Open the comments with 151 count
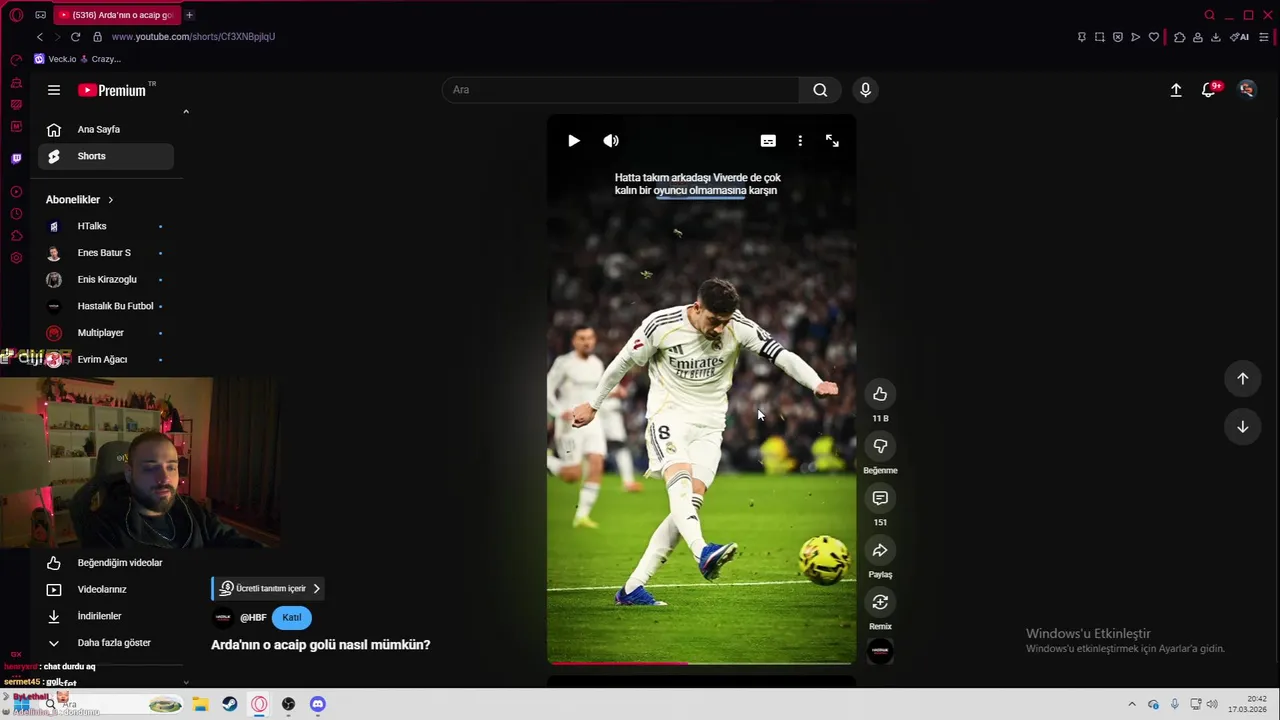This screenshot has width=1280, height=720. tap(880, 498)
